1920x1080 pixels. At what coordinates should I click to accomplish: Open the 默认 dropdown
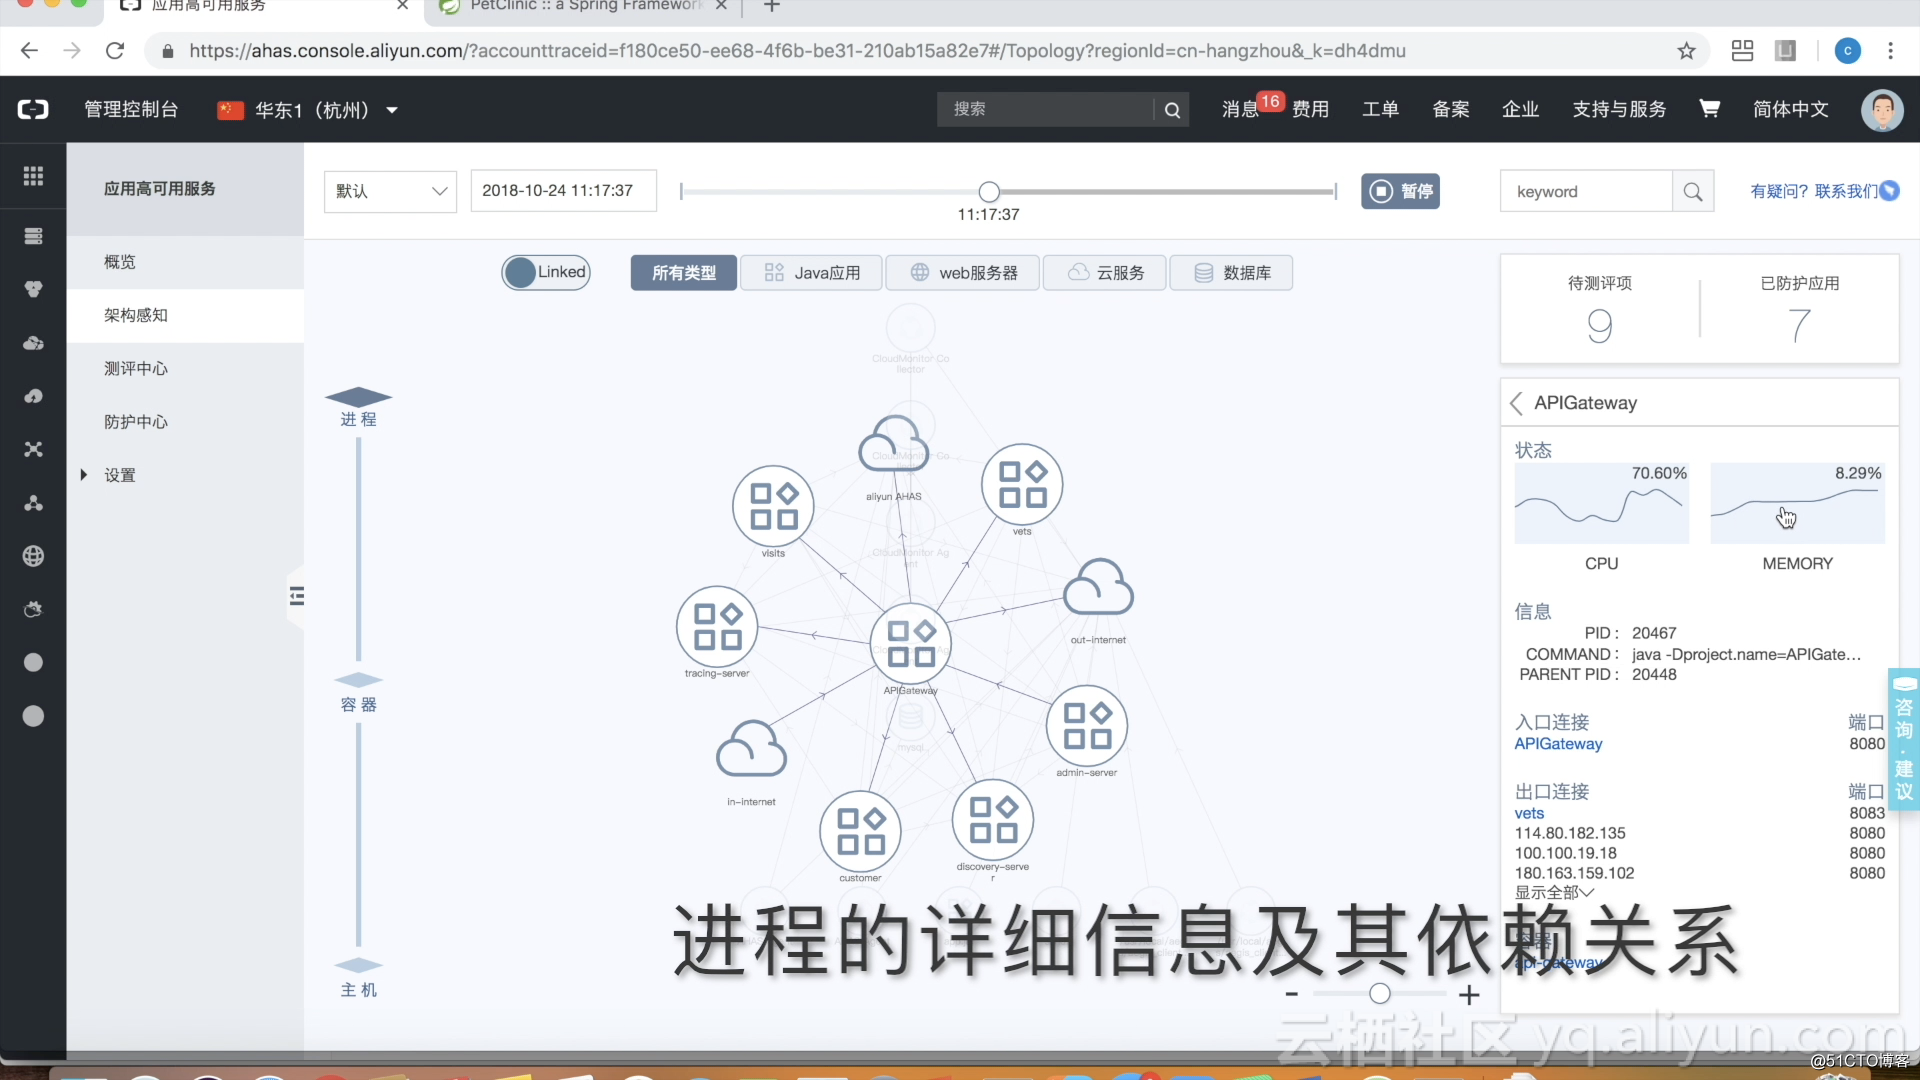(390, 191)
